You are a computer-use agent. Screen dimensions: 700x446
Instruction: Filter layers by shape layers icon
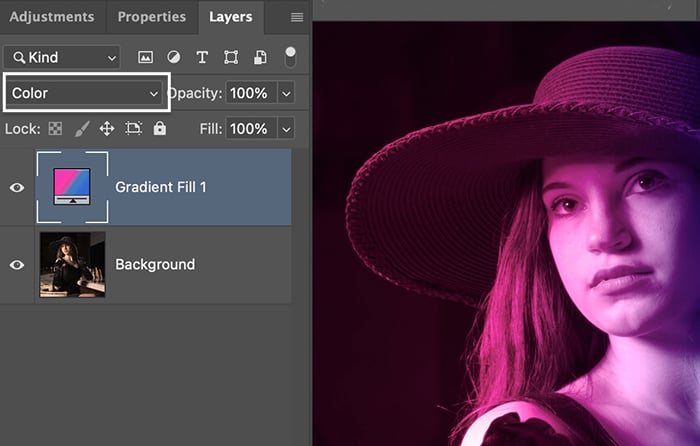point(231,57)
